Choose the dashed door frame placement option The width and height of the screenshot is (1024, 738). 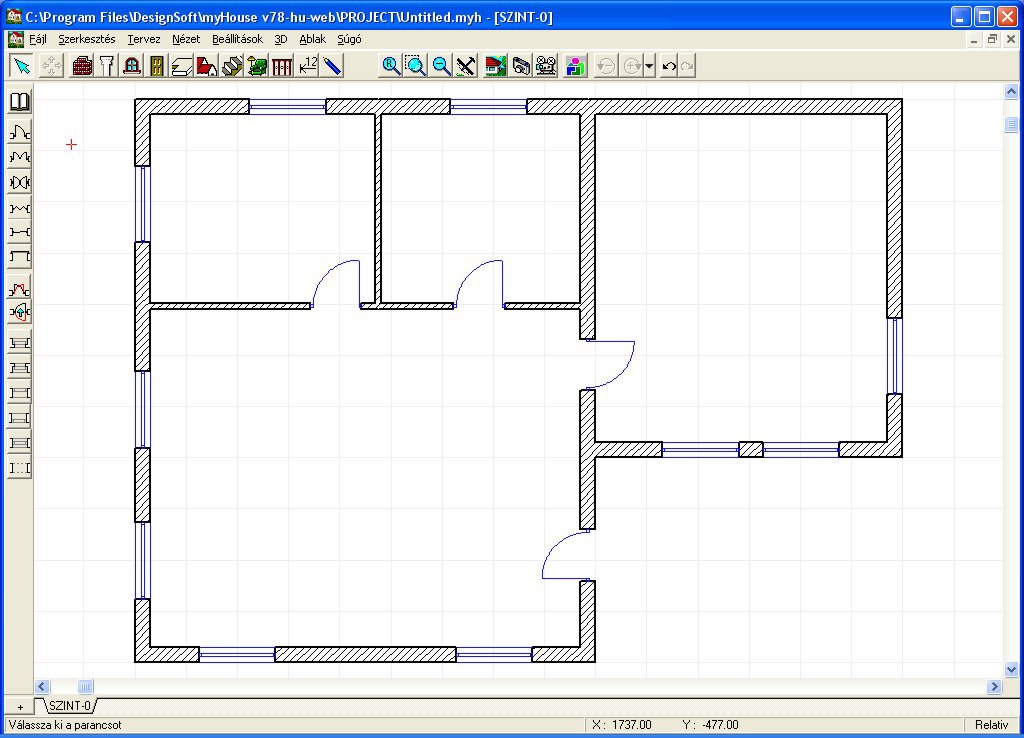coord(20,468)
